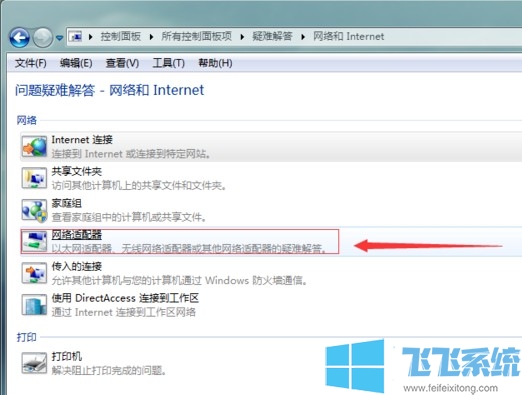Click the Internet 连接 globe icon
522x395 pixels.
34,146
